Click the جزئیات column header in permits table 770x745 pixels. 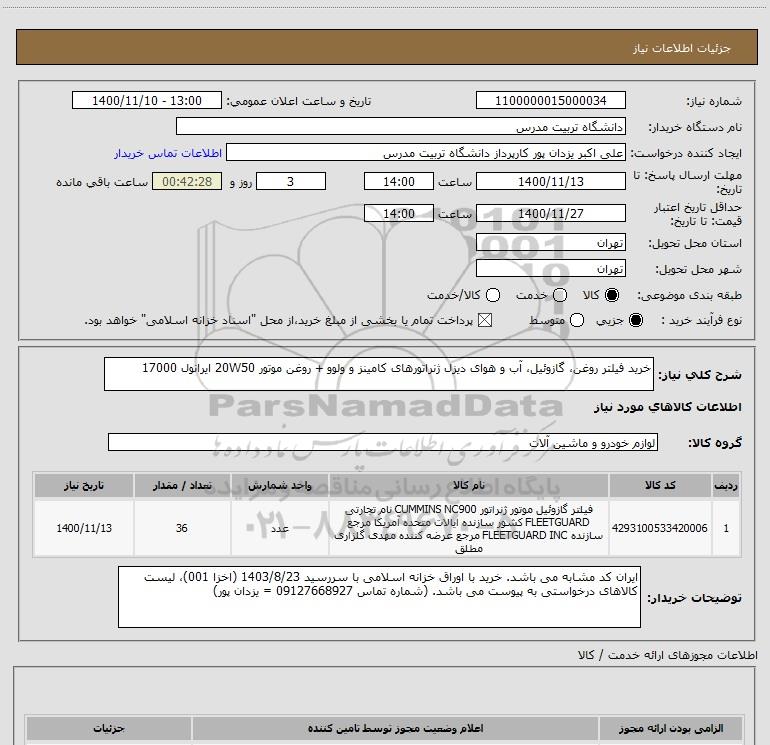(x=109, y=728)
